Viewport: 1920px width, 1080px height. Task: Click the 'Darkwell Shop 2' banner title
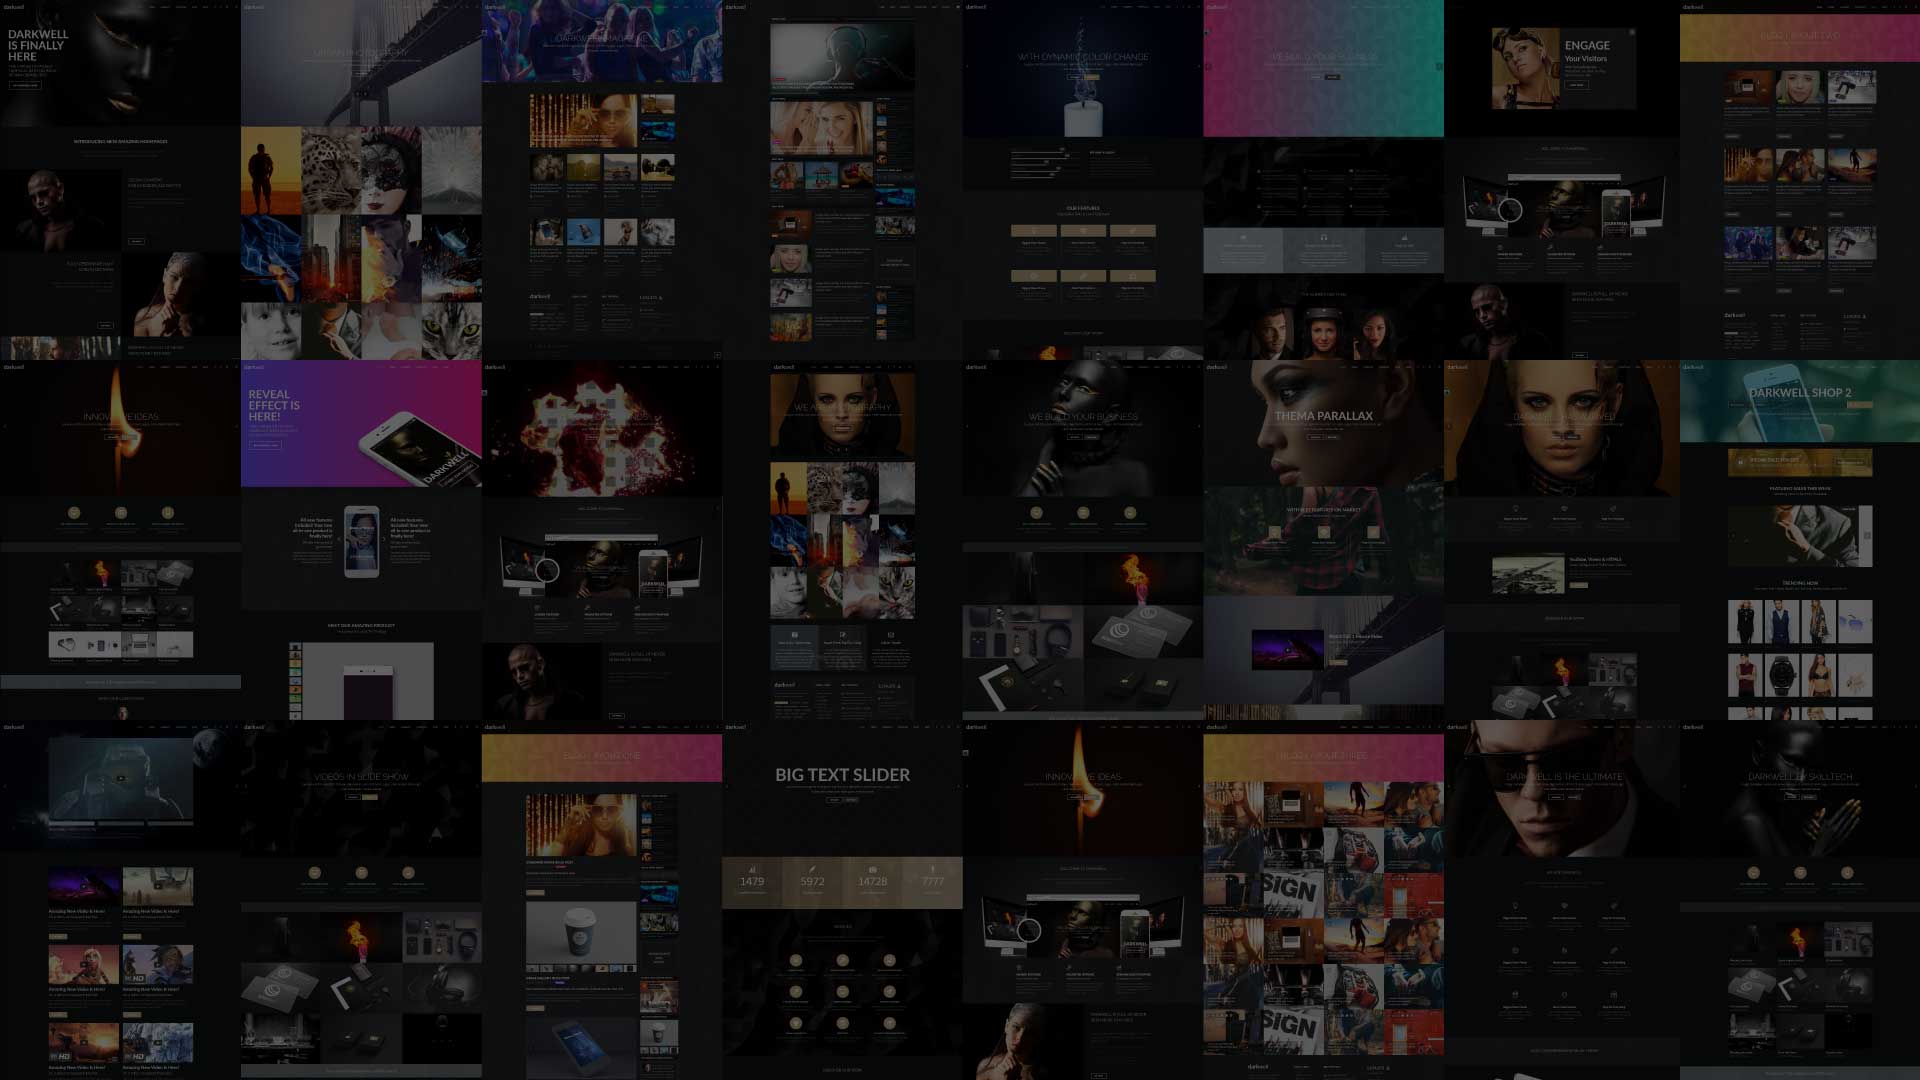pyautogui.click(x=1800, y=393)
